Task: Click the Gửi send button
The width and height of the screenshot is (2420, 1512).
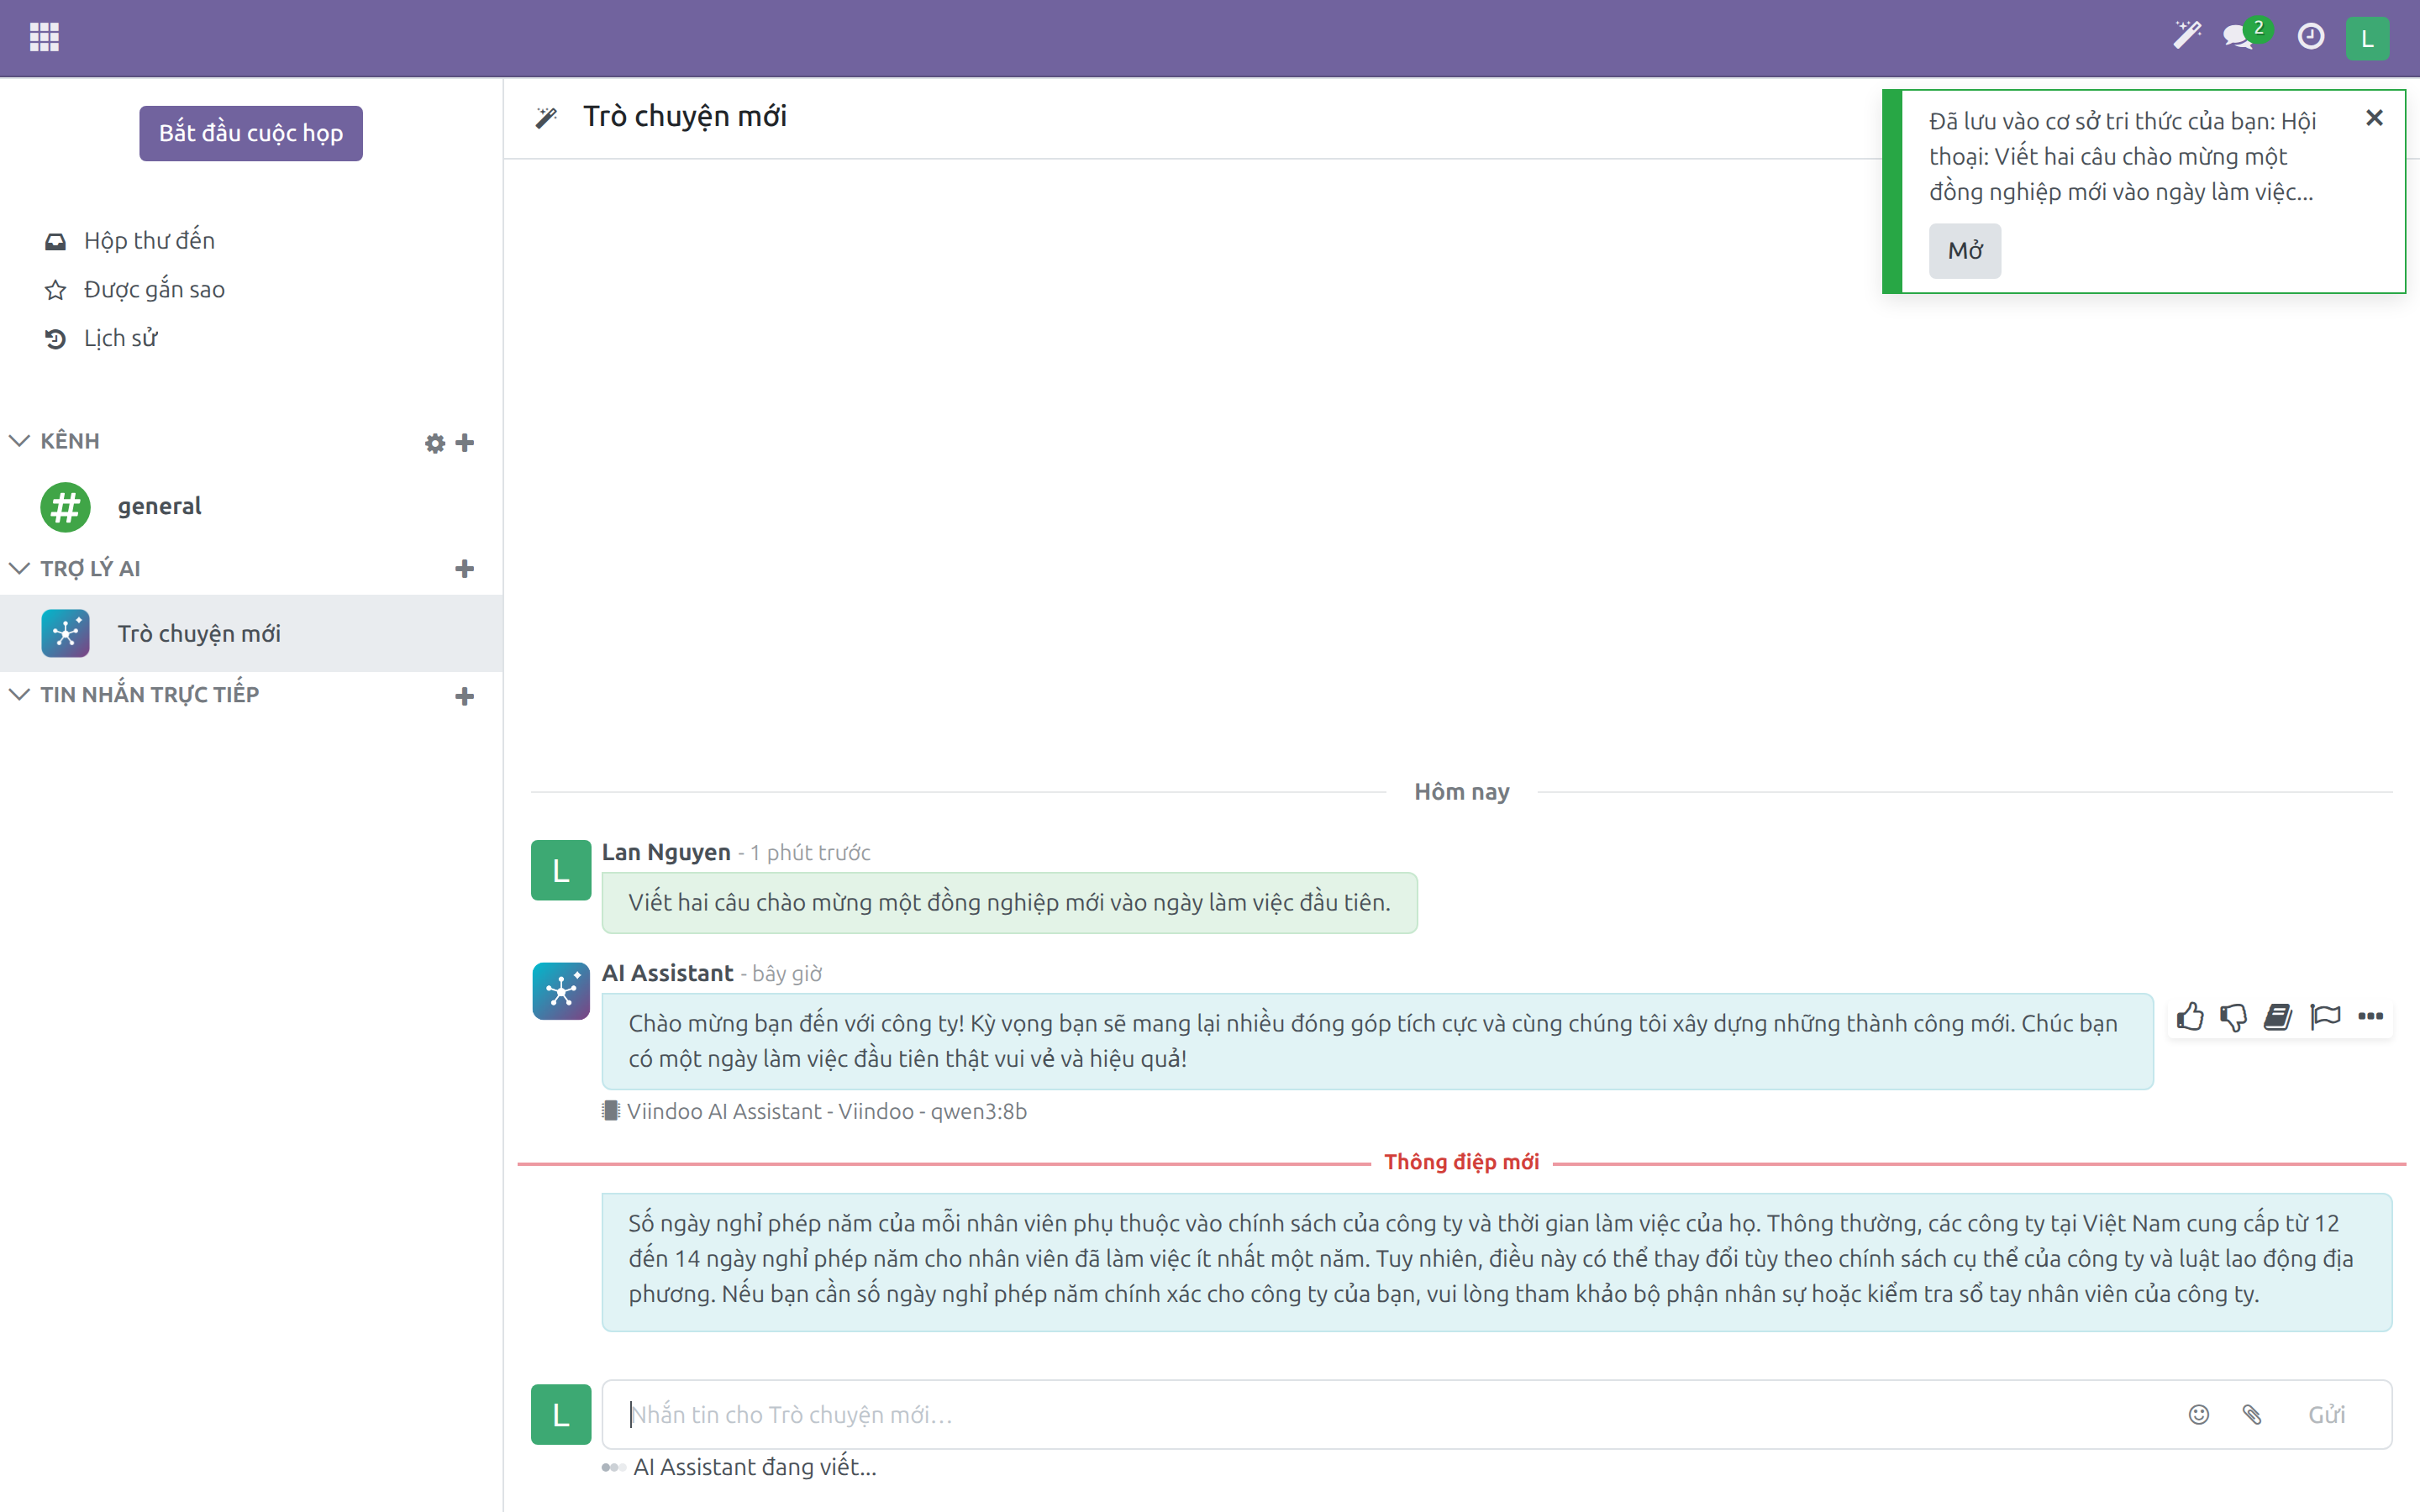Action: (x=2326, y=1415)
